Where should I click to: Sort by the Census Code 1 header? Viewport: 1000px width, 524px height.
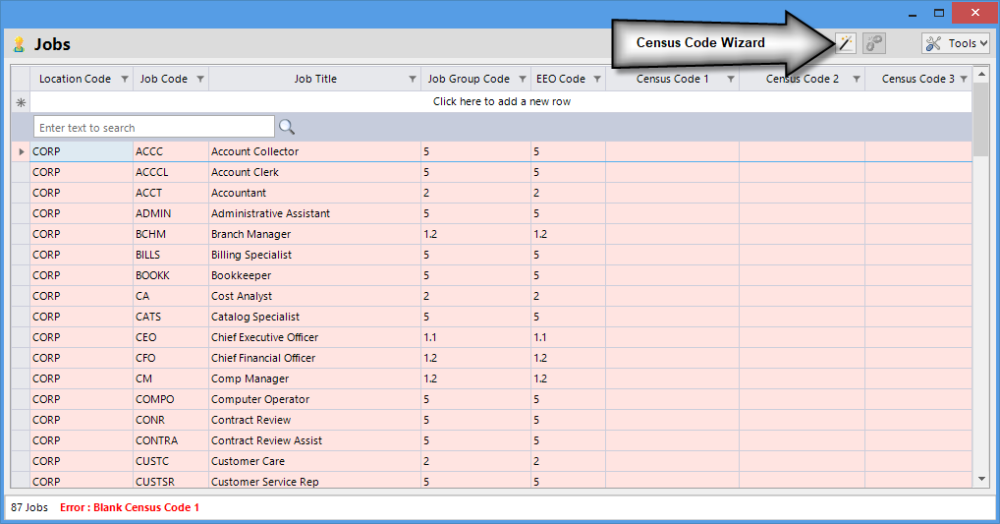pyautogui.click(x=672, y=79)
